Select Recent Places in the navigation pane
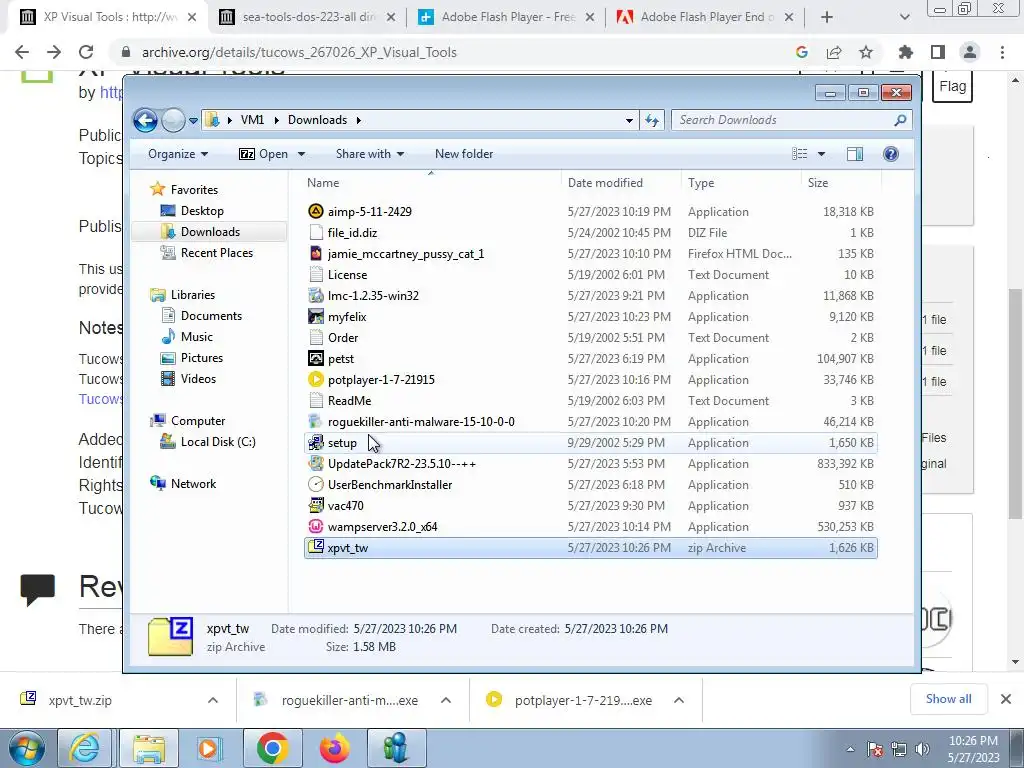Viewport: 1024px width, 768px height. tap(216, 253)
